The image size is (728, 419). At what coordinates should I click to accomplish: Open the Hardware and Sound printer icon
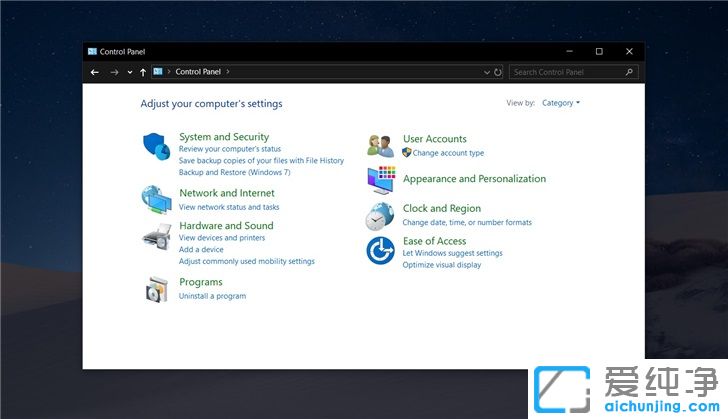[157, 236]
